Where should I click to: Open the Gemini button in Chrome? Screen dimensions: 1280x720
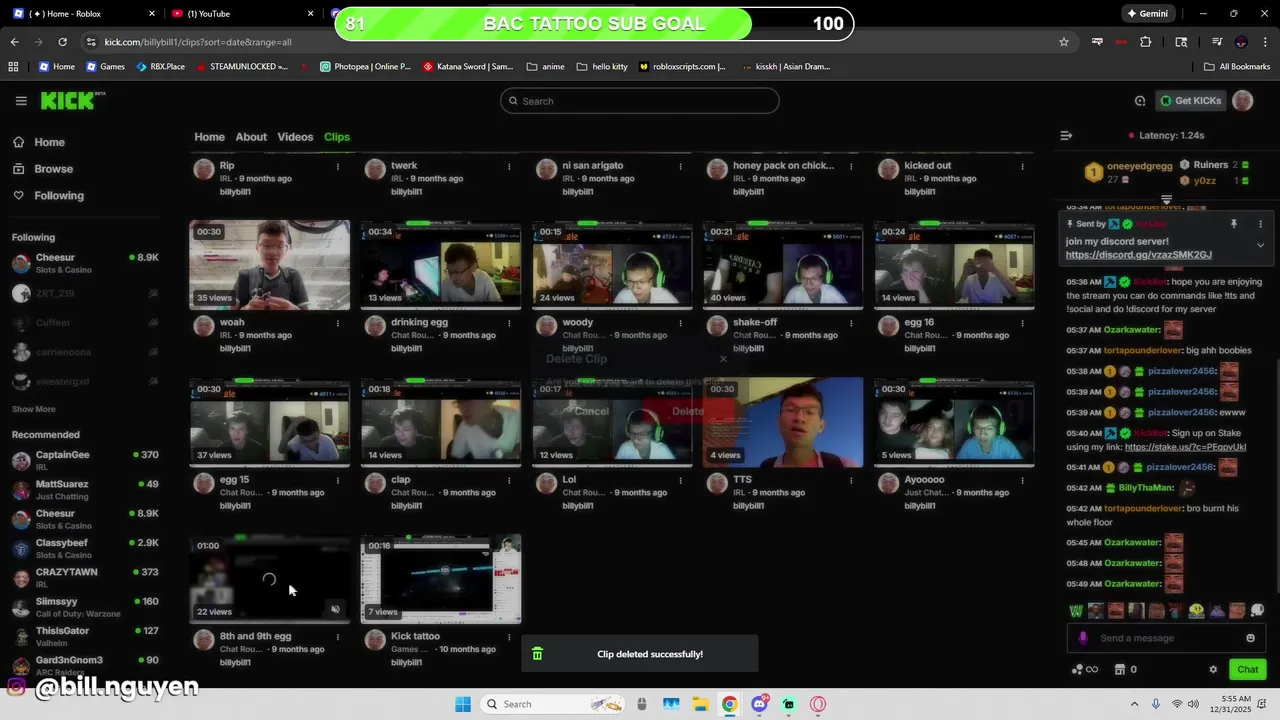[1147, 14]
